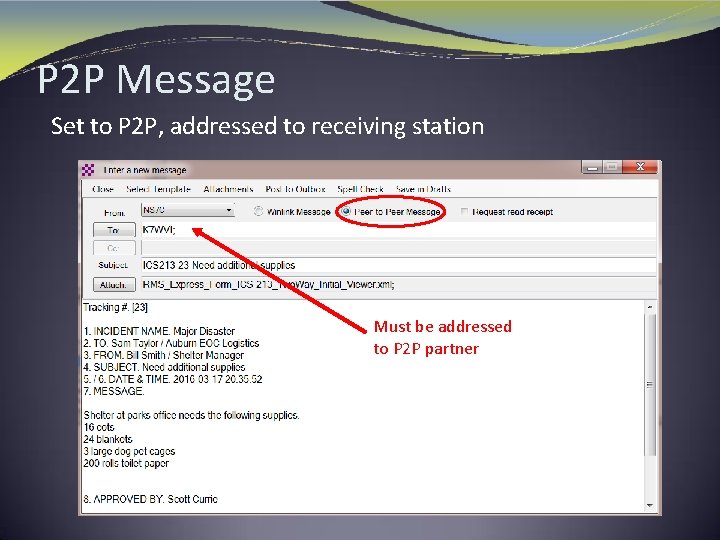Click '3 large dog pet cages' line
This screenshot has height=540, width=720.
[129, 451]
